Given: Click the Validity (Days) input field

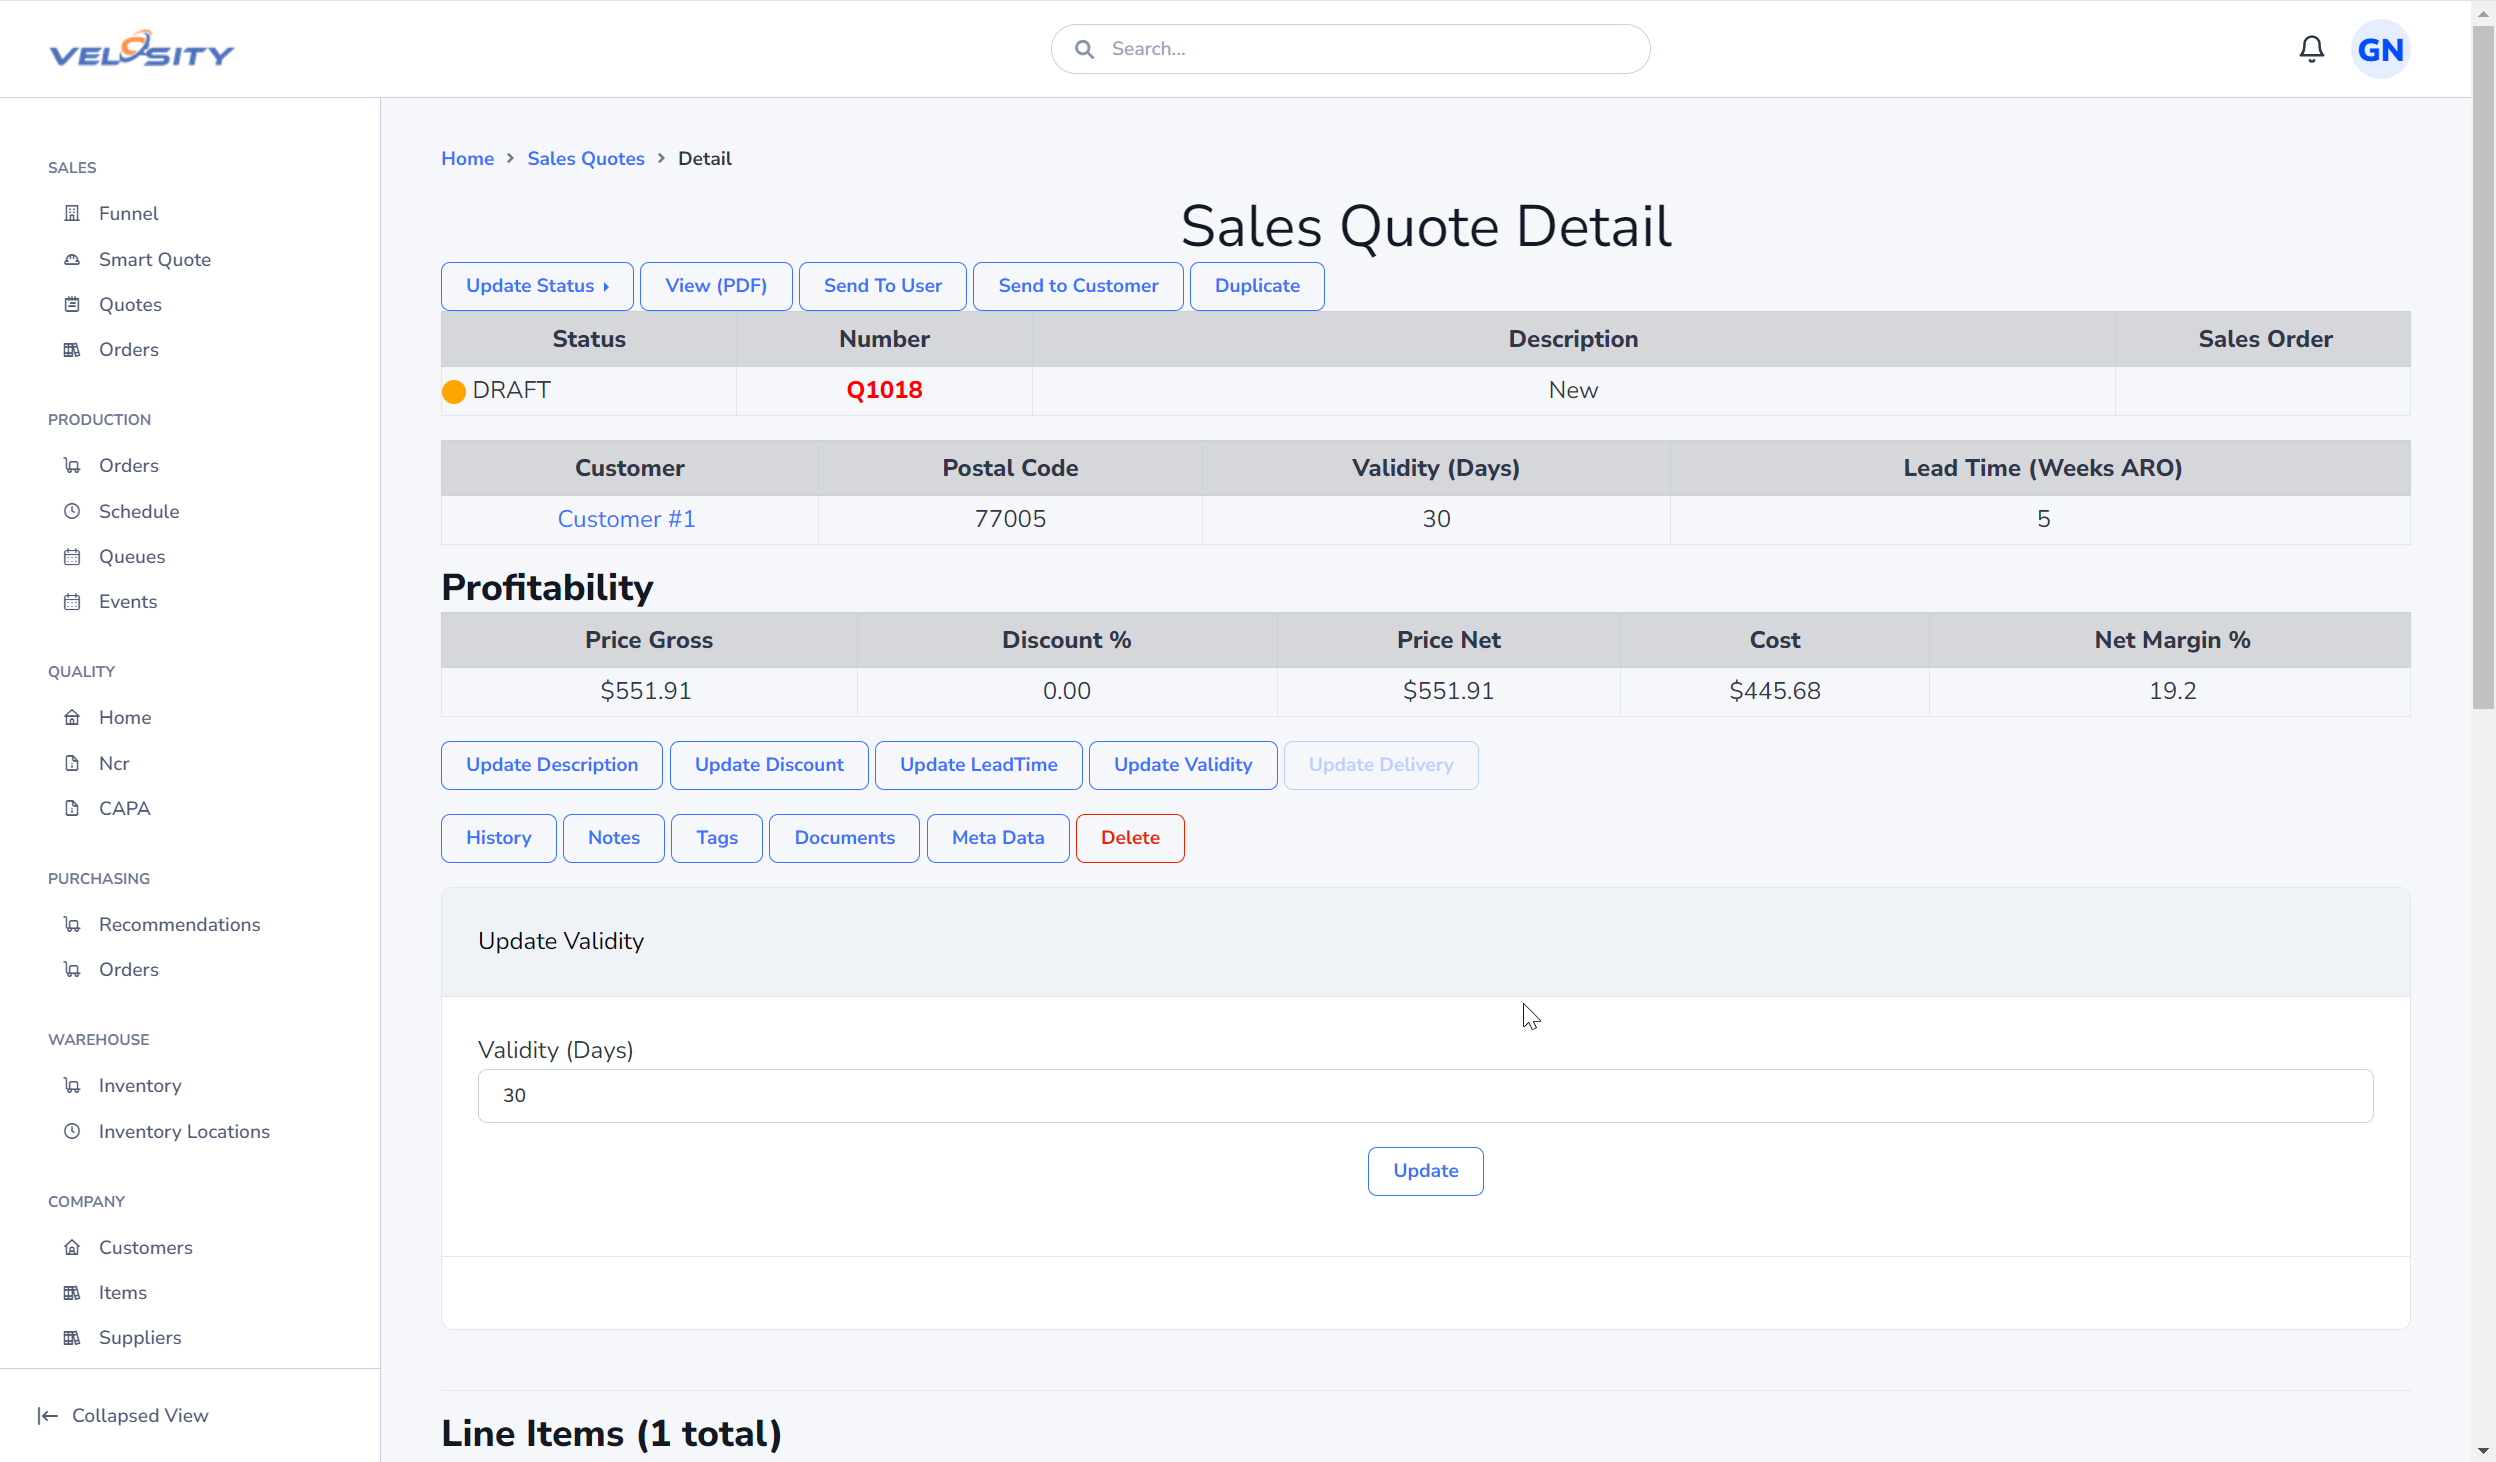Looking at the screenshot, I should [x=1425, y=1096].
